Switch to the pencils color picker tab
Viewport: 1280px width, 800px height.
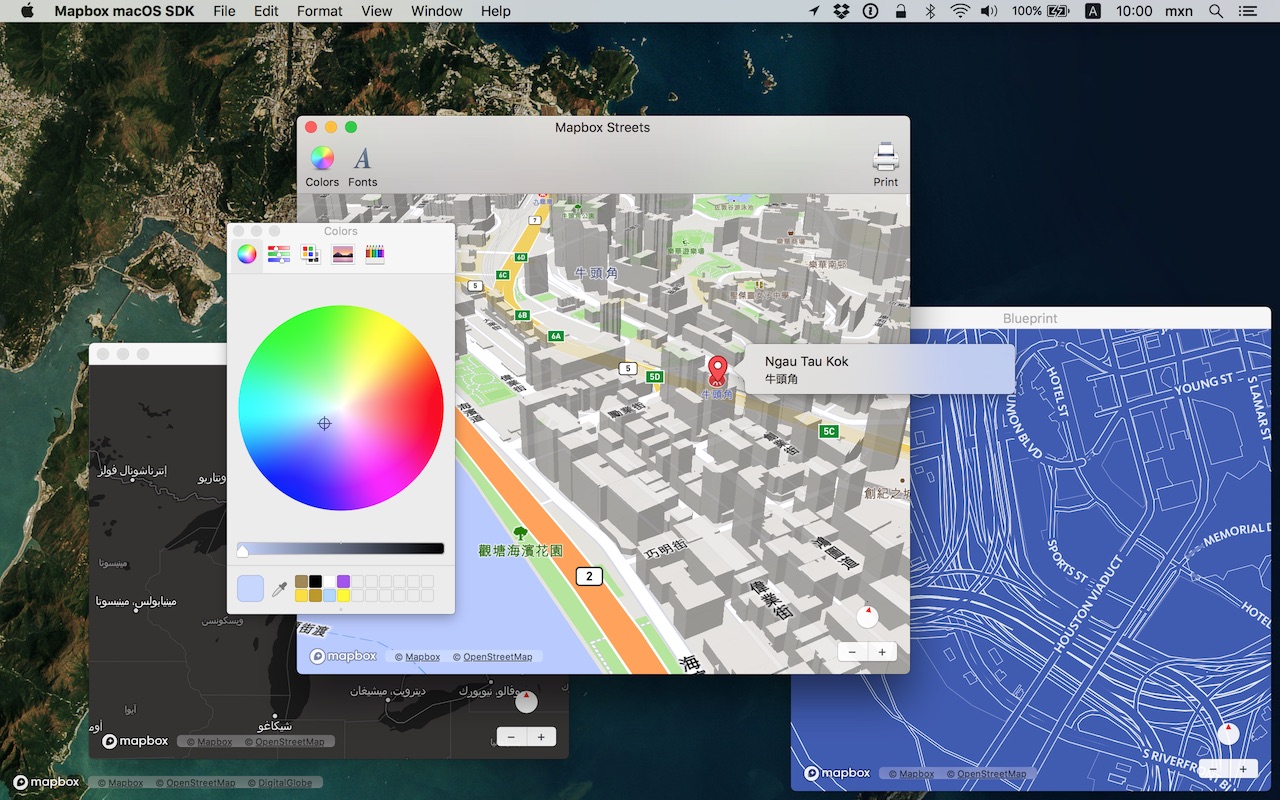[x=374, y=254]
